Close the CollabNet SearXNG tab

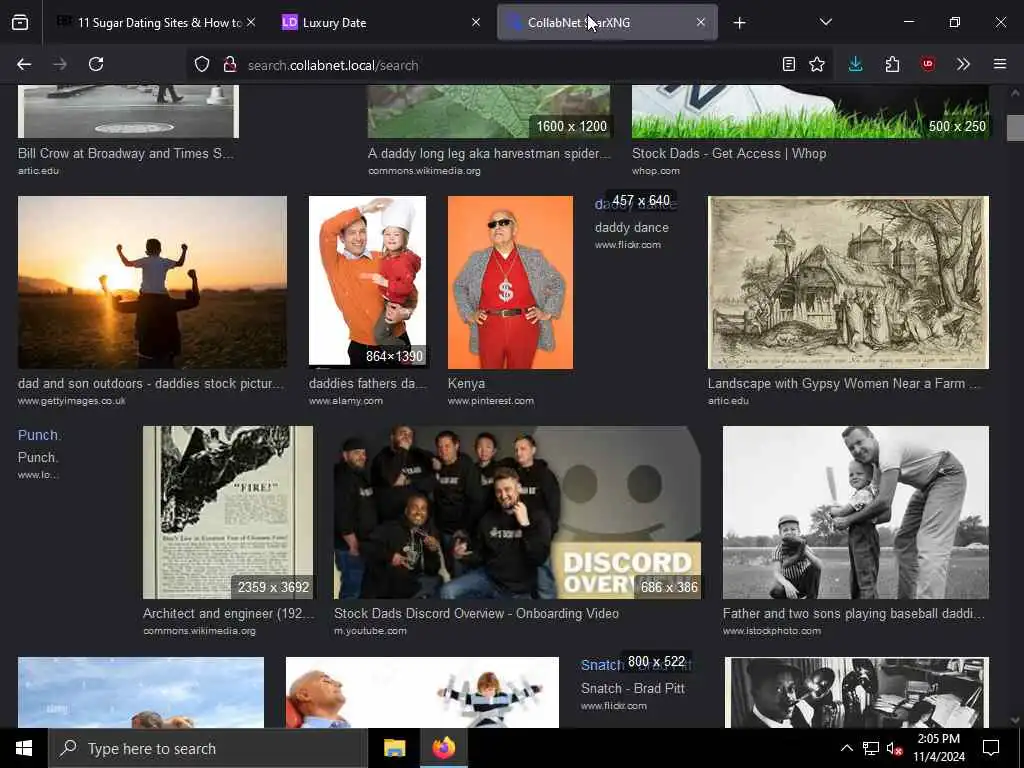pyautogui.click(x=701, y=22)
